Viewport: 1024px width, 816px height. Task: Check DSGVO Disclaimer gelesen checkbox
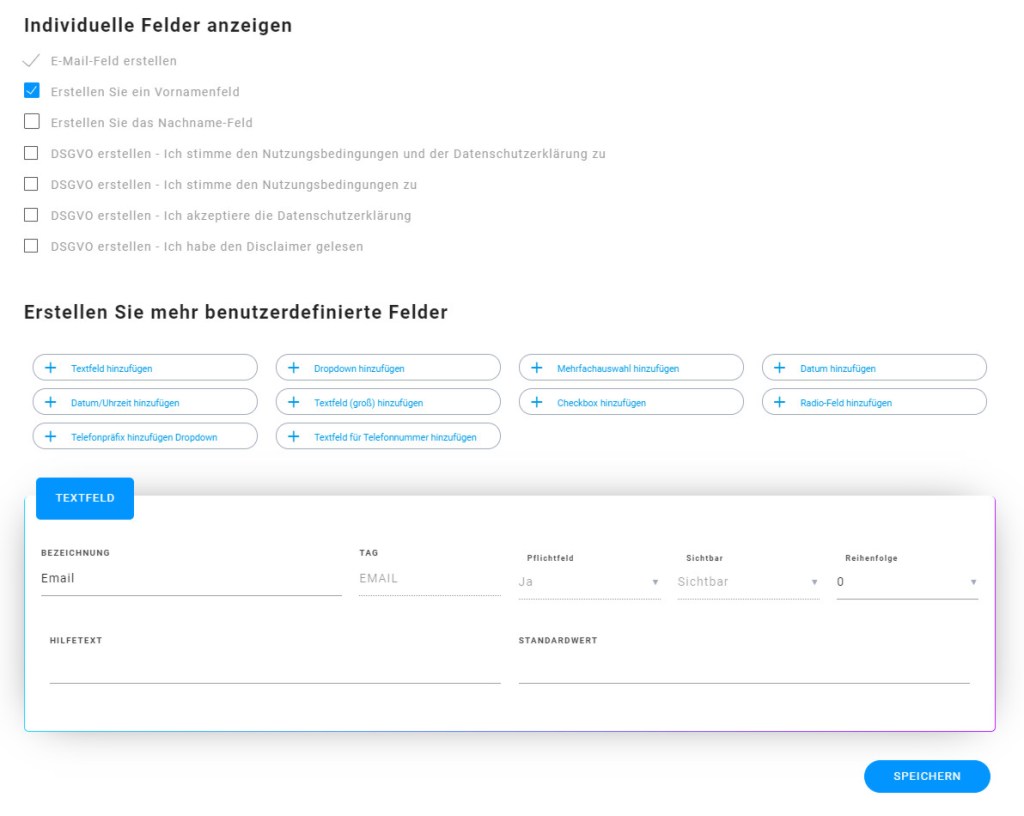pyautogui.click(x=31, y=246)
